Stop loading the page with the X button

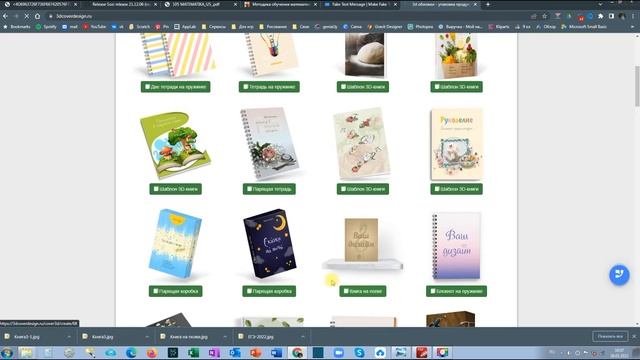coord(27,16)
